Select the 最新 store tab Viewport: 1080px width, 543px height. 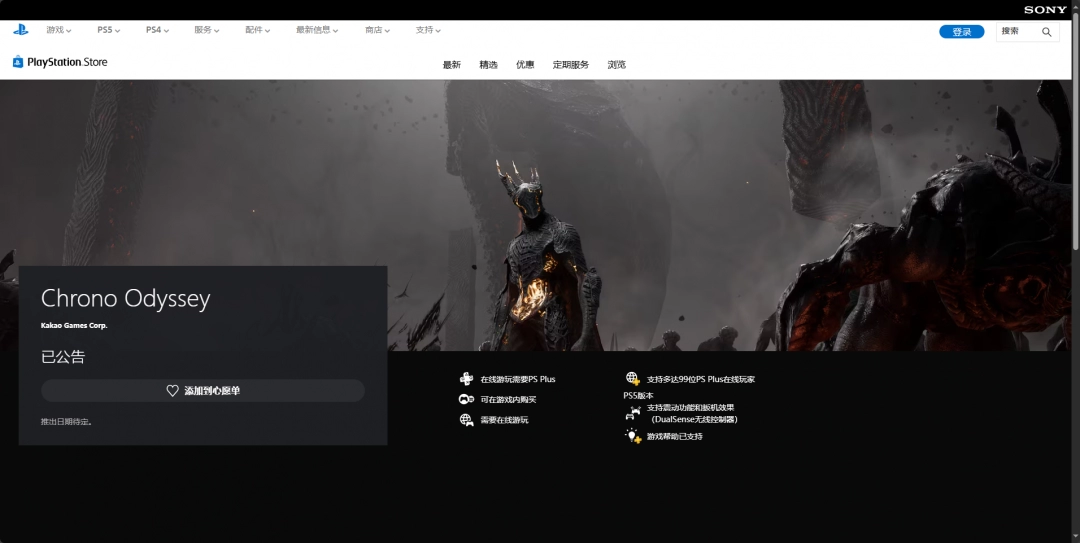452,65
